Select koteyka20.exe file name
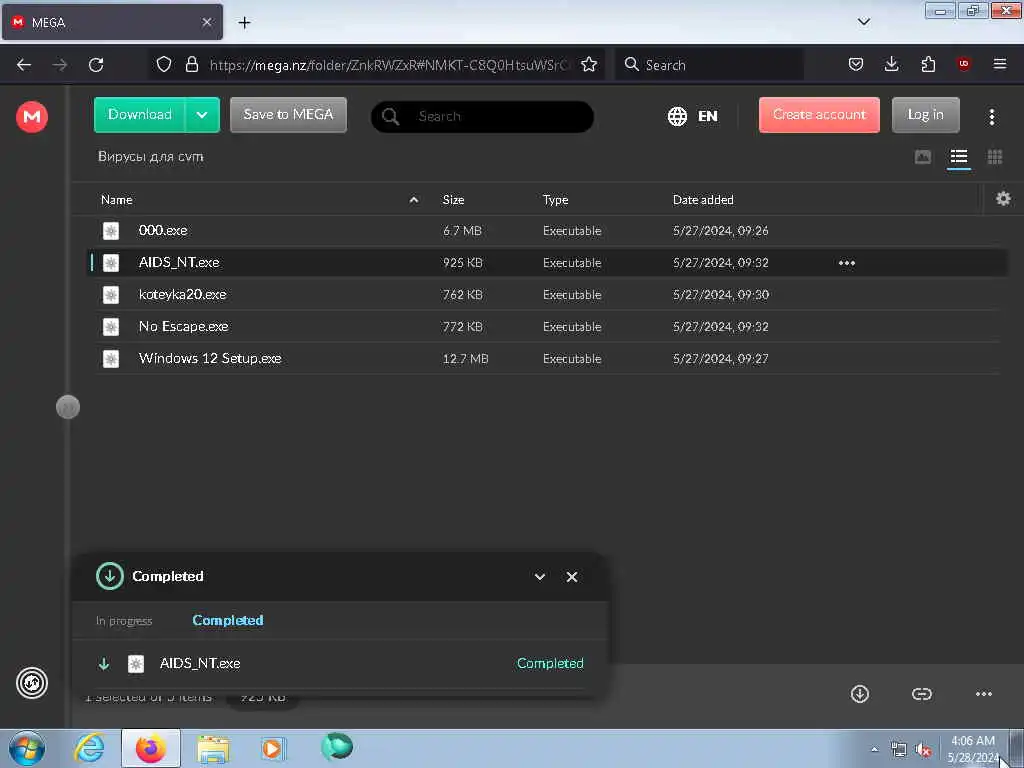This screenshot has height=768, width=1024. 182,295
